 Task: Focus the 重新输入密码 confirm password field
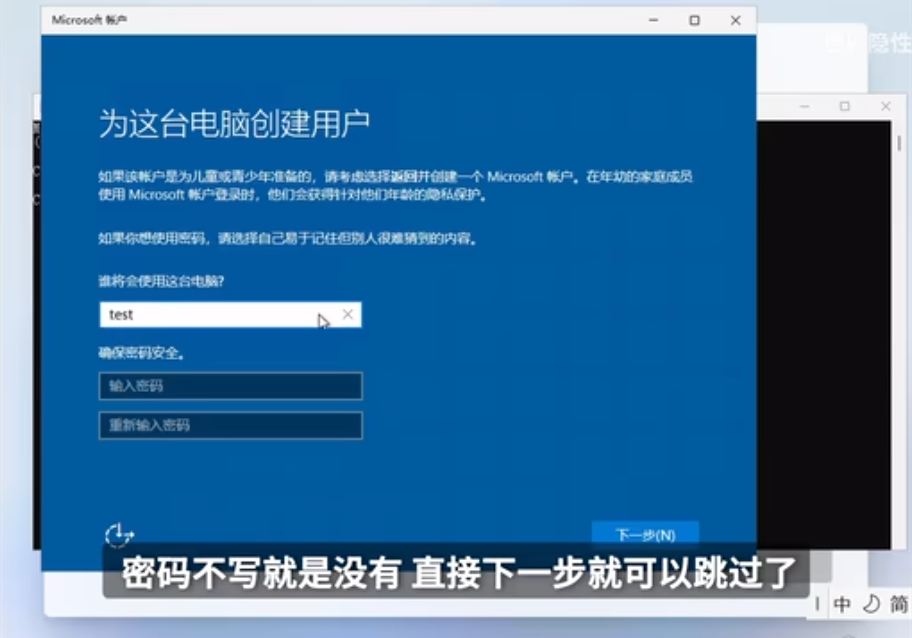[230, 425]
